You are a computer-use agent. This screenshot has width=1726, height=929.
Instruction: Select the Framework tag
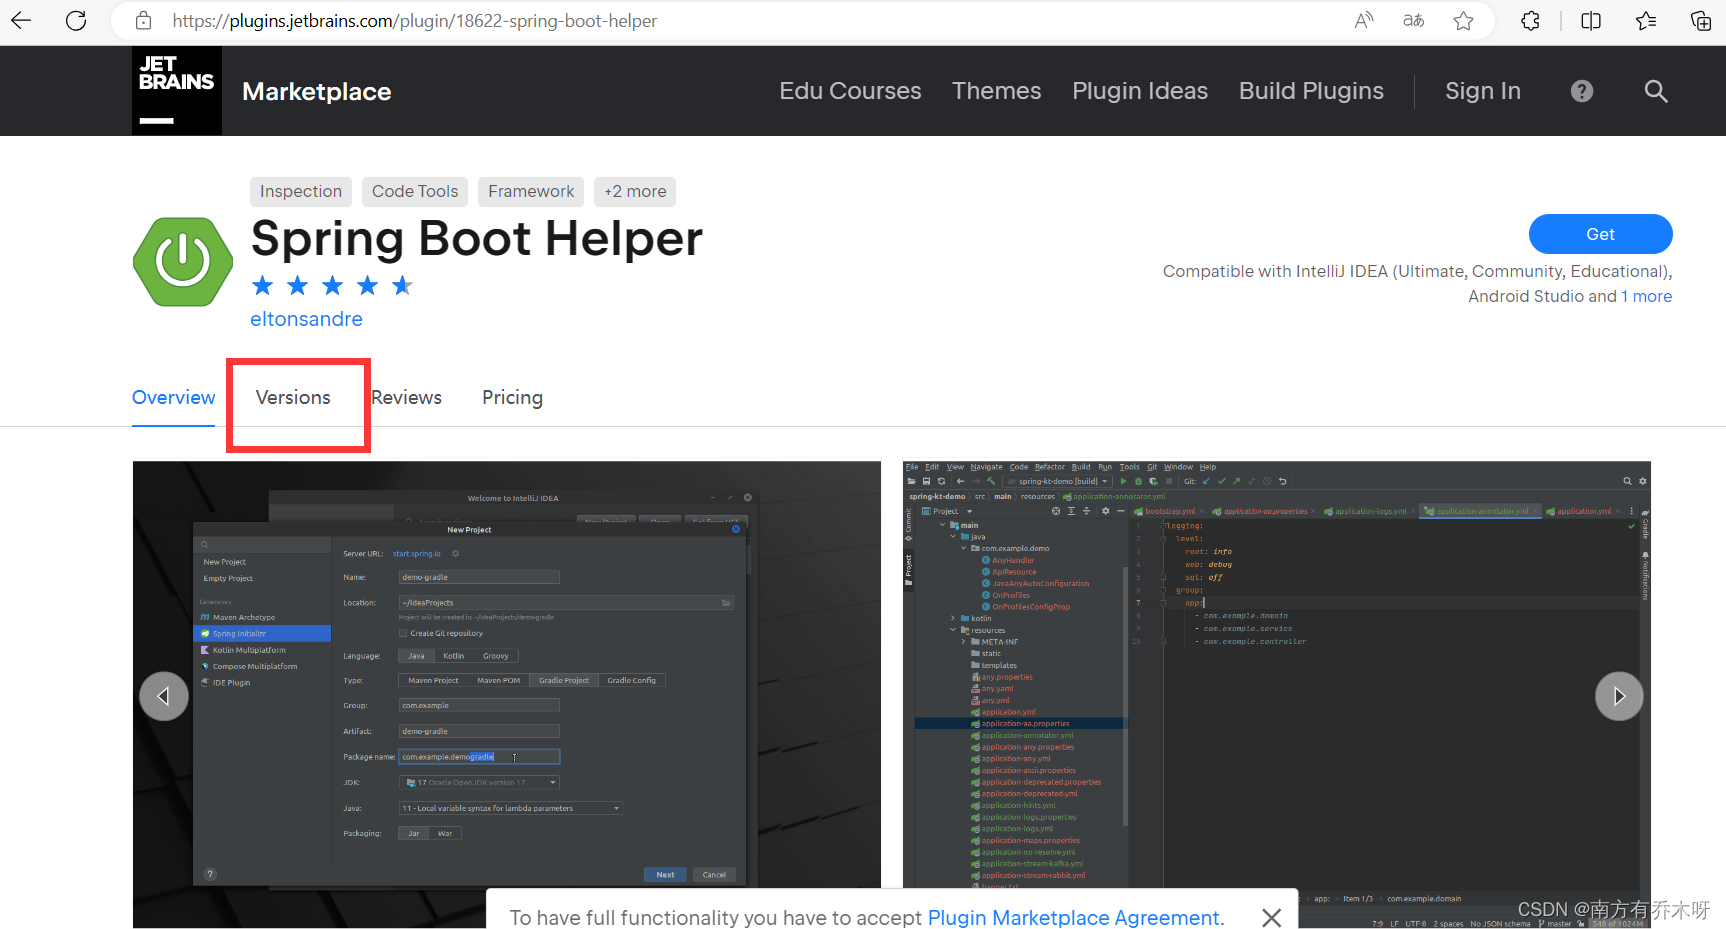point(531,191)
